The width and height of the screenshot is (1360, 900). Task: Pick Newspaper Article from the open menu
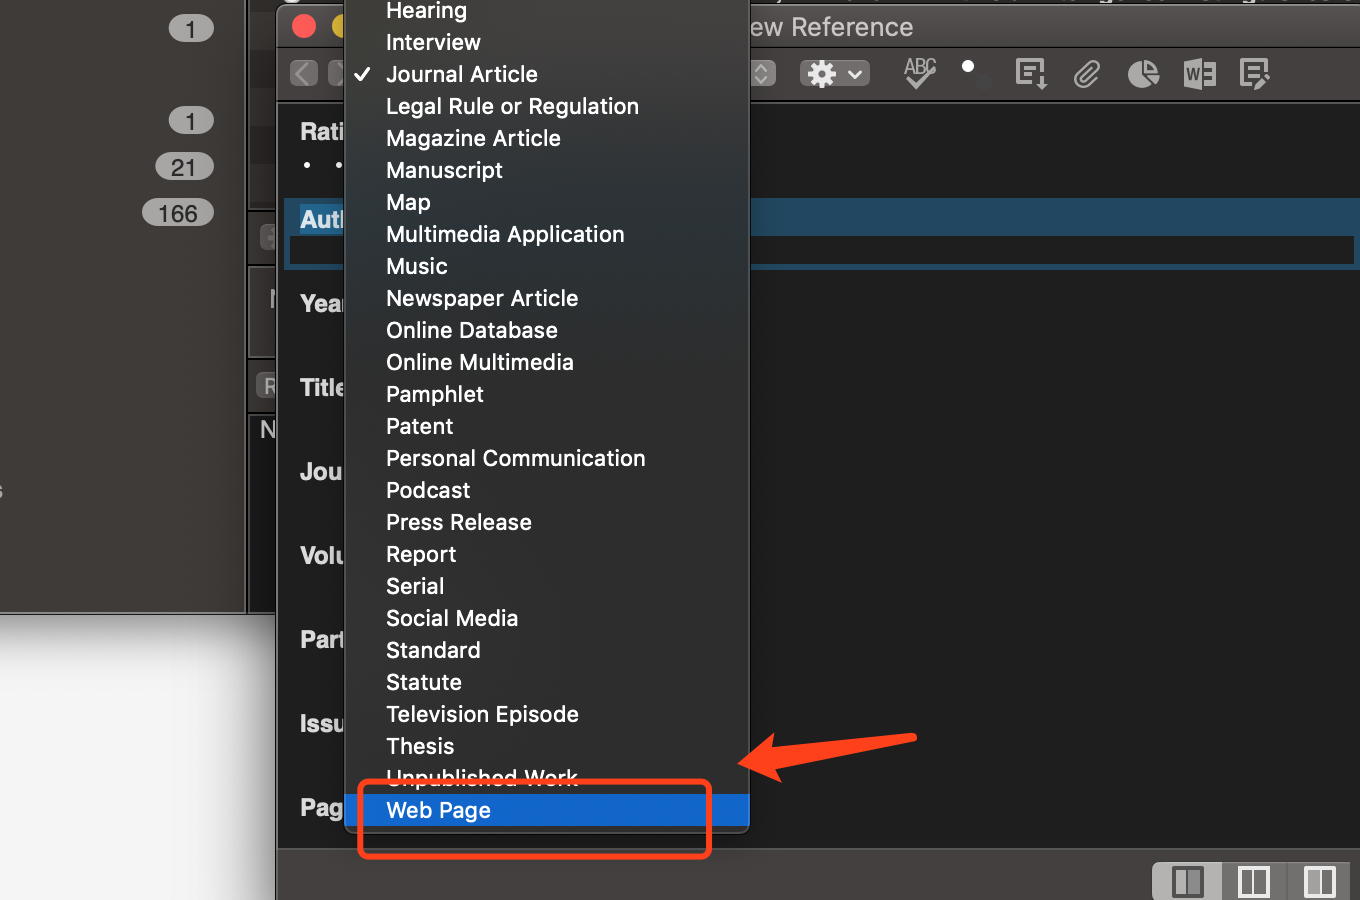482,298
